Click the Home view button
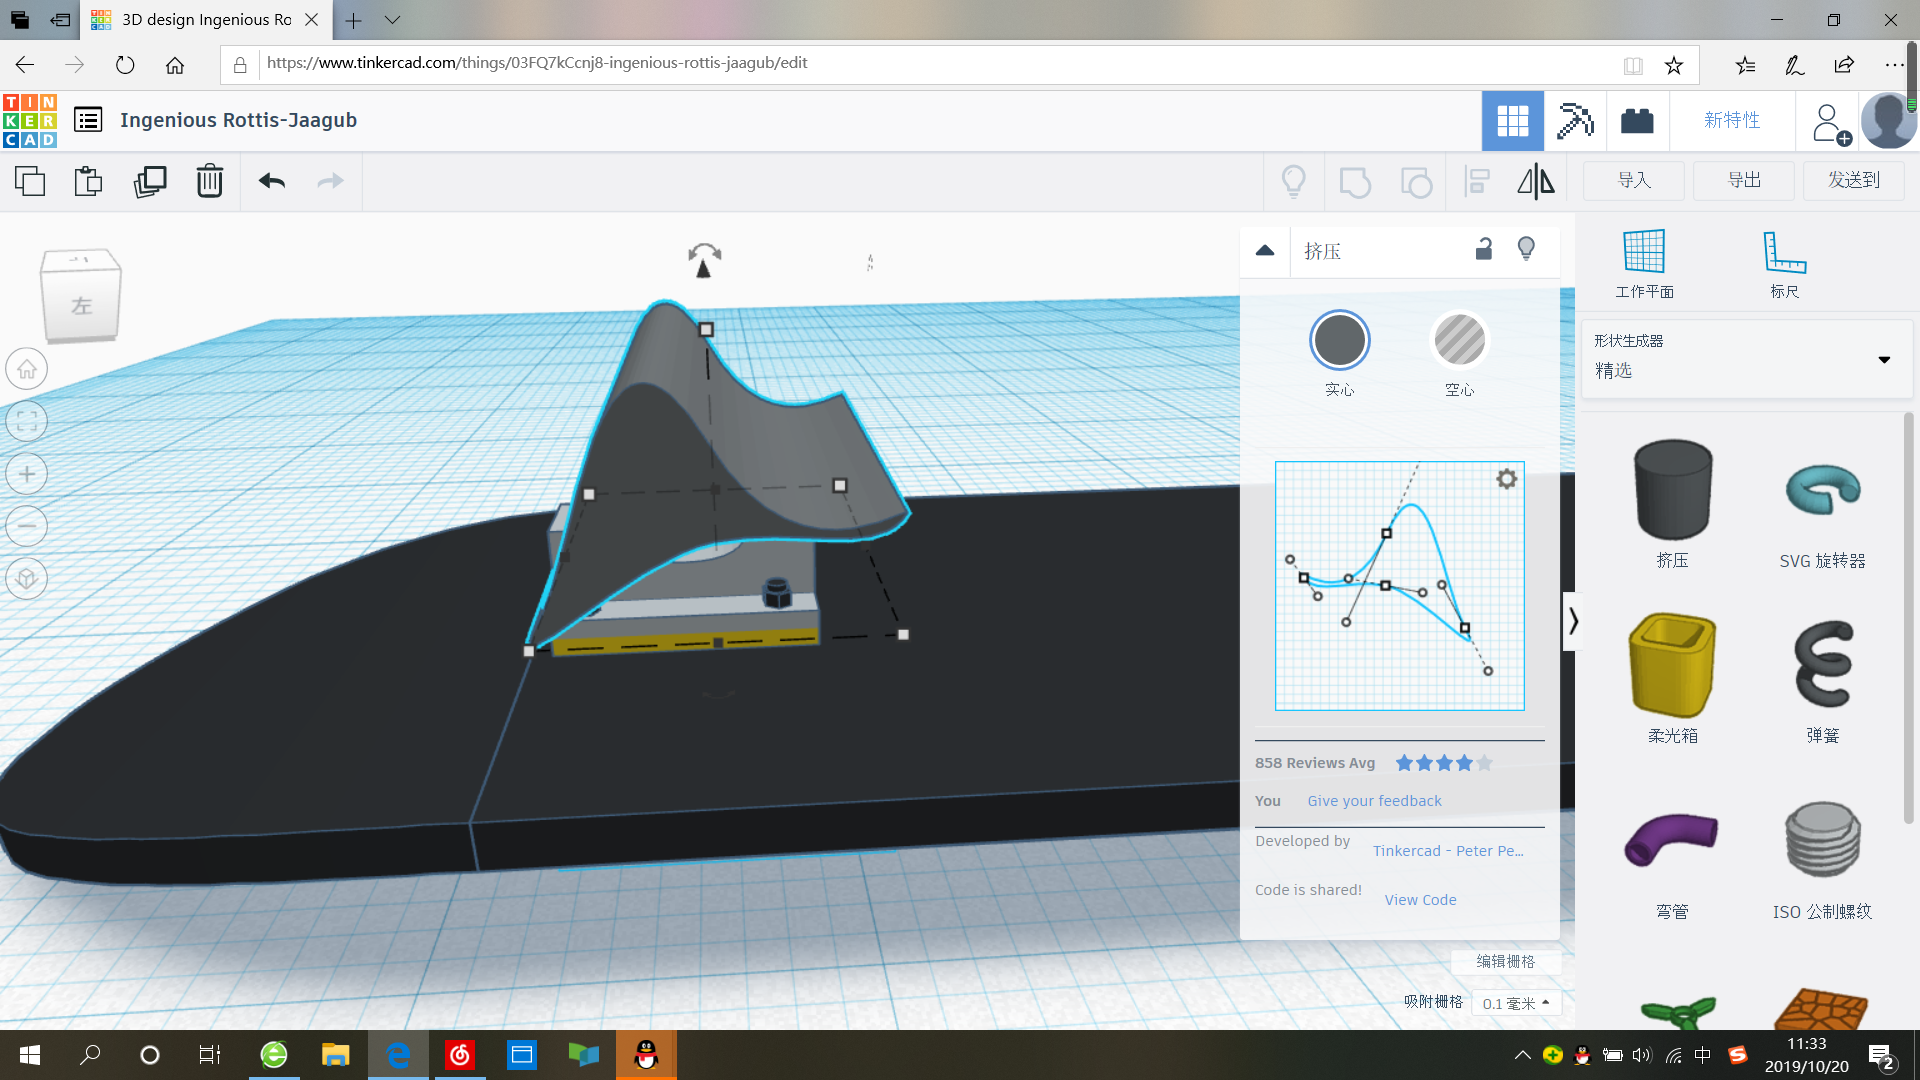 click(27, 369)
